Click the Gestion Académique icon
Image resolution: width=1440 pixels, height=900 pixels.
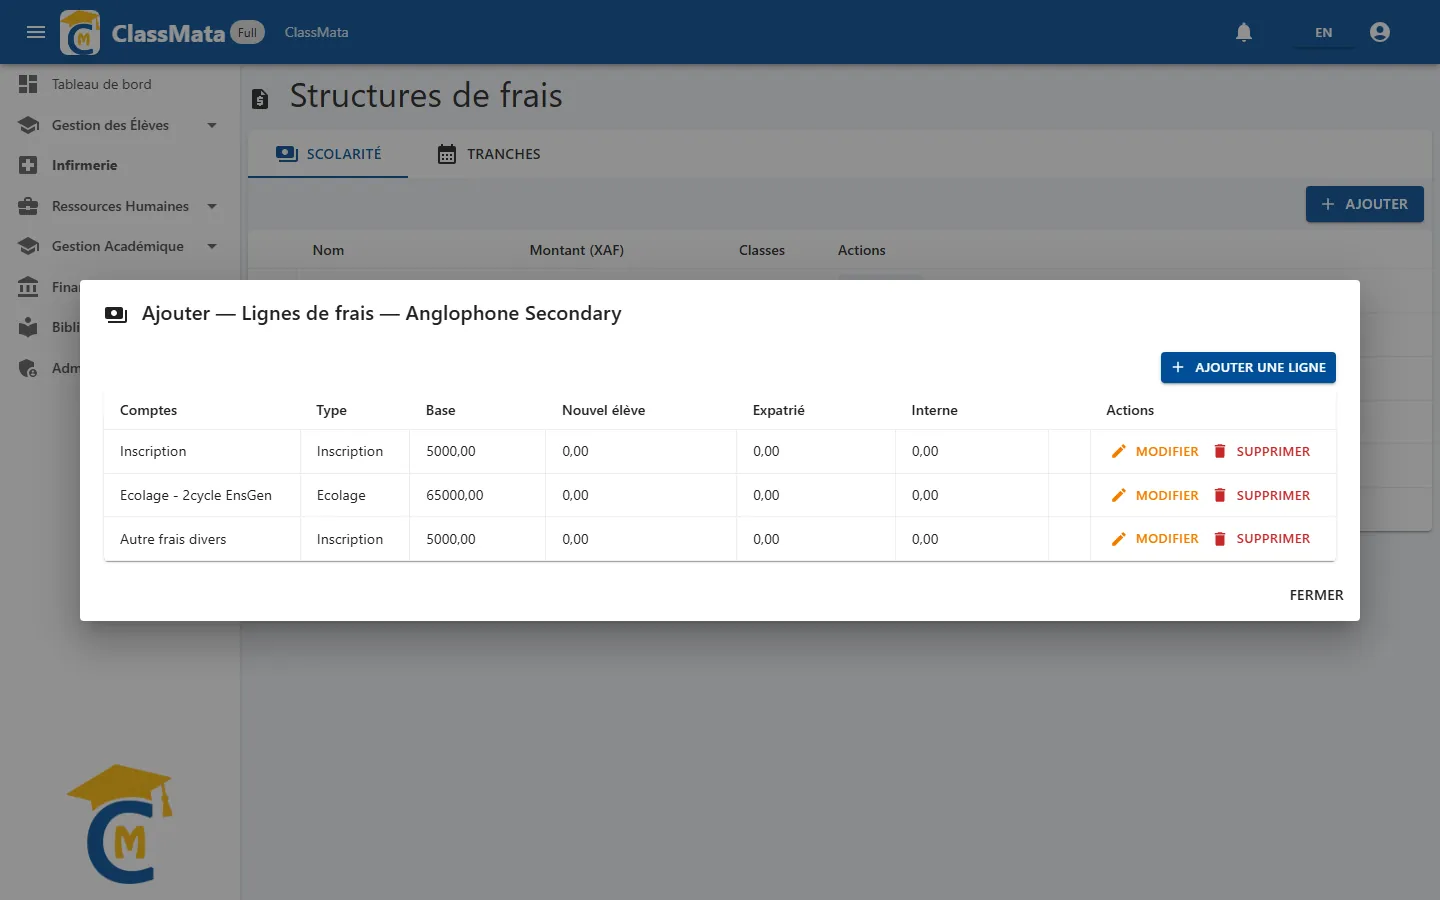28,246
